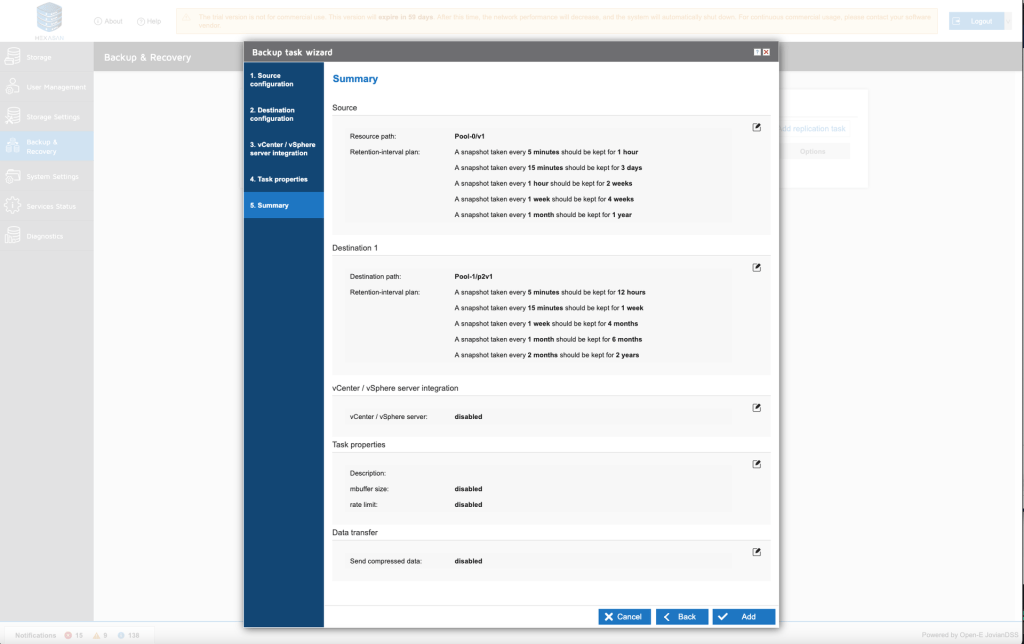Edit the Source section settings
The image size is (1024, 644).
point(757,127)
